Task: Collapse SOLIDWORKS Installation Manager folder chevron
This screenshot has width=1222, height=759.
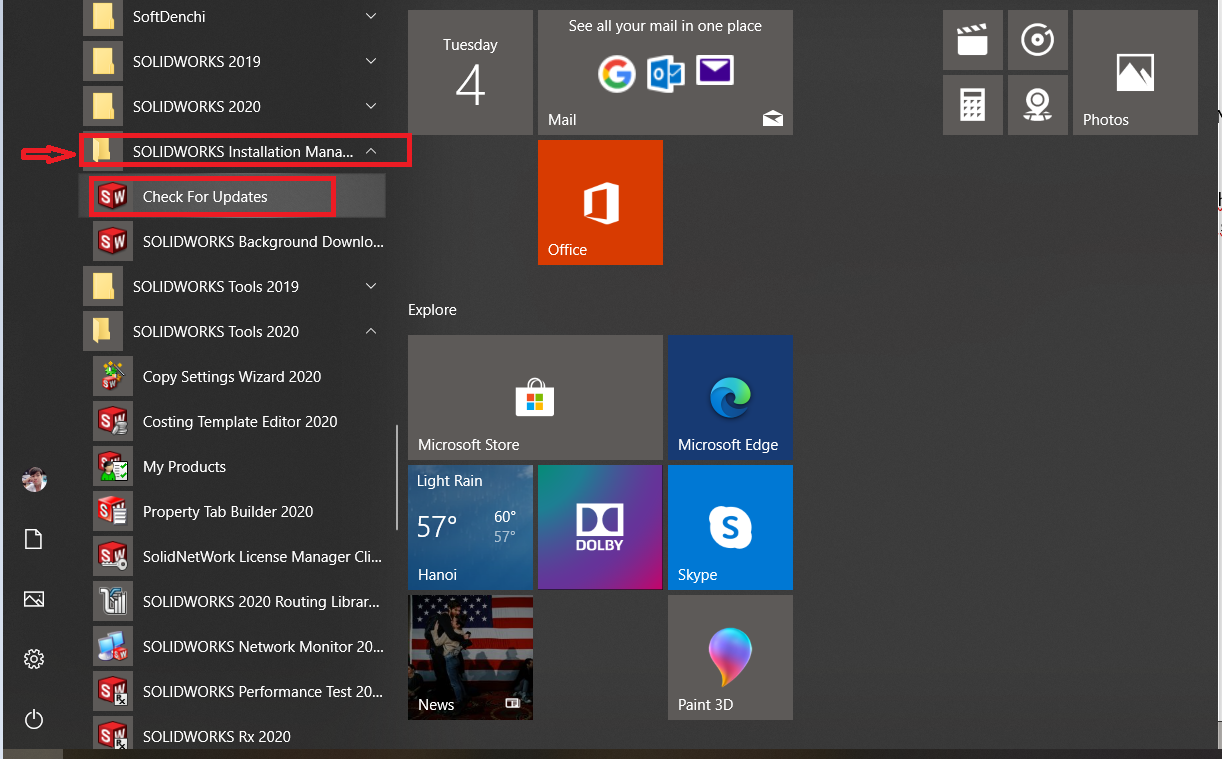Action: [x=371, y=151]
